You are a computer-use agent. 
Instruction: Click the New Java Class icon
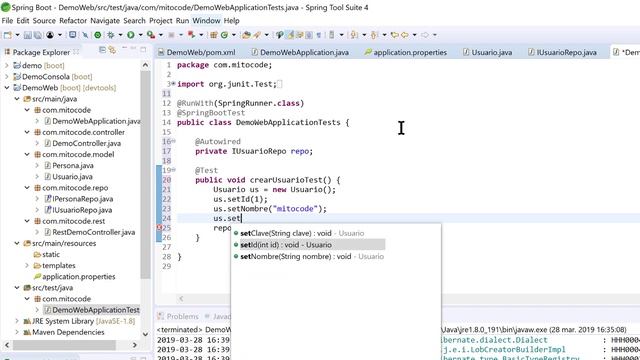tap(224, 35)
